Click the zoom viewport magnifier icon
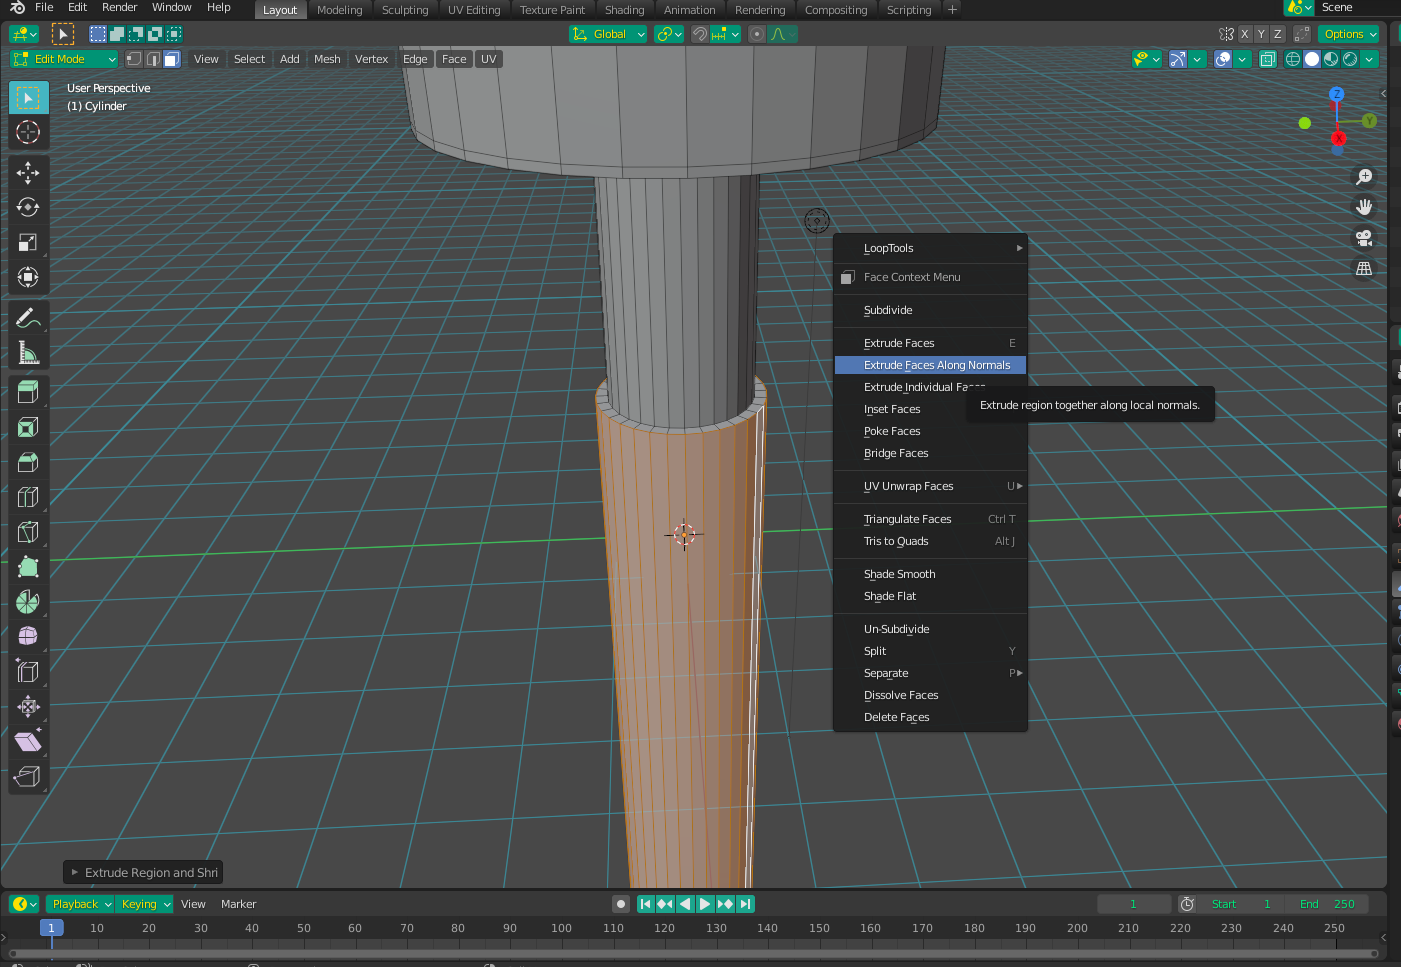This screenshot has width=1401, height=967. coord(1364,177)
